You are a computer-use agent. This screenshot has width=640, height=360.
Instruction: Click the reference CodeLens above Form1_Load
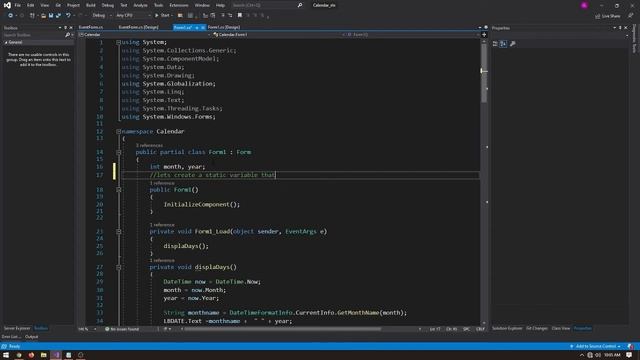(x=162, y=225)
